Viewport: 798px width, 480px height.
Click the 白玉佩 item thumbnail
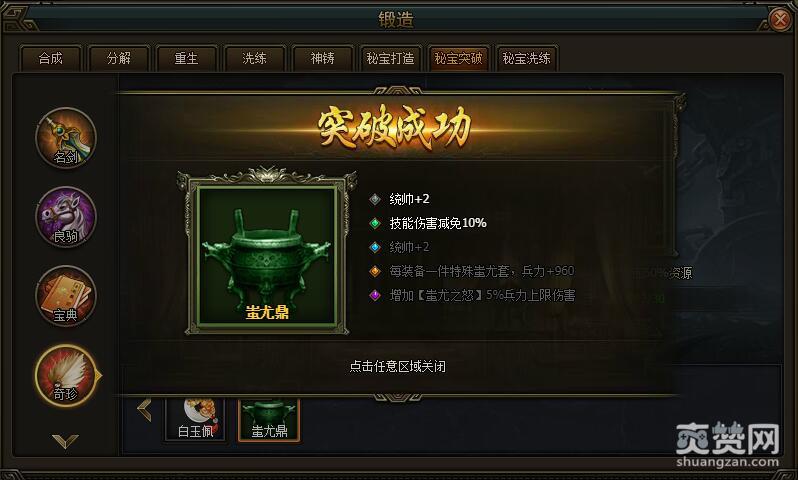(196, 419)
